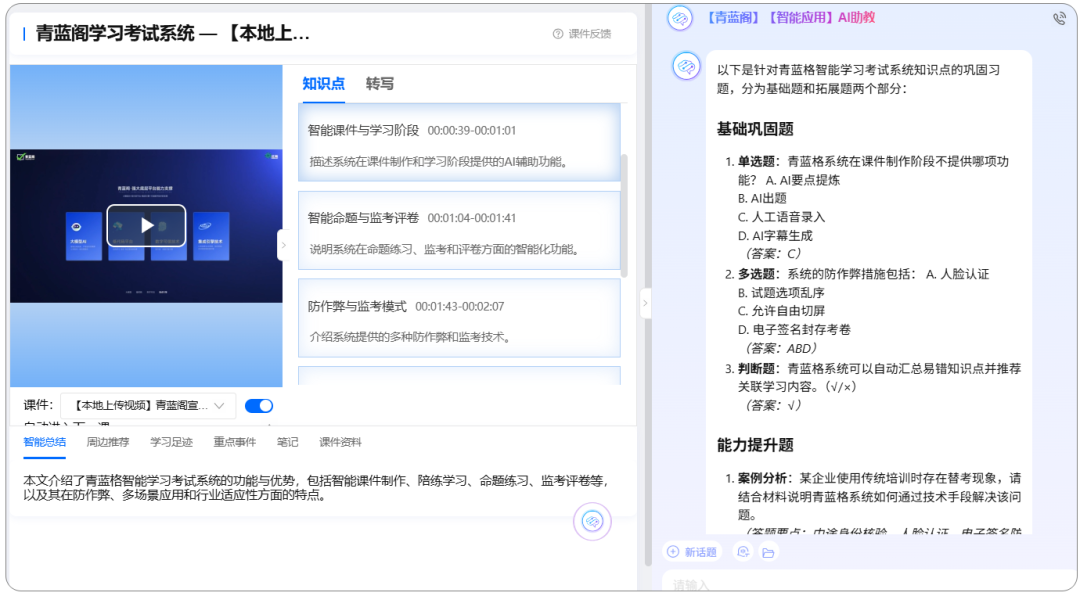The image size is (1080, 607).
Task: Collapse the right chat panel via divider chevron
Action: coord(646,303)
